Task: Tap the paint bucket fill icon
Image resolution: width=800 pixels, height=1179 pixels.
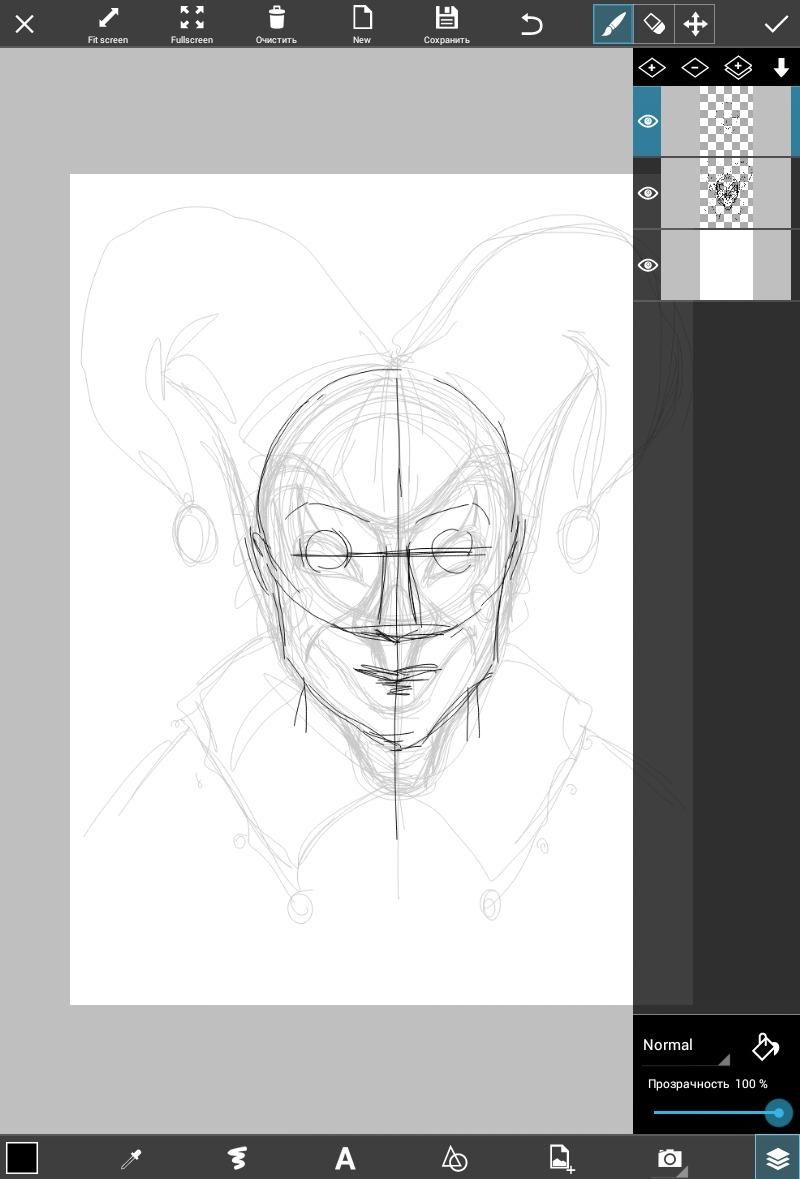Action: point(765,1046)
